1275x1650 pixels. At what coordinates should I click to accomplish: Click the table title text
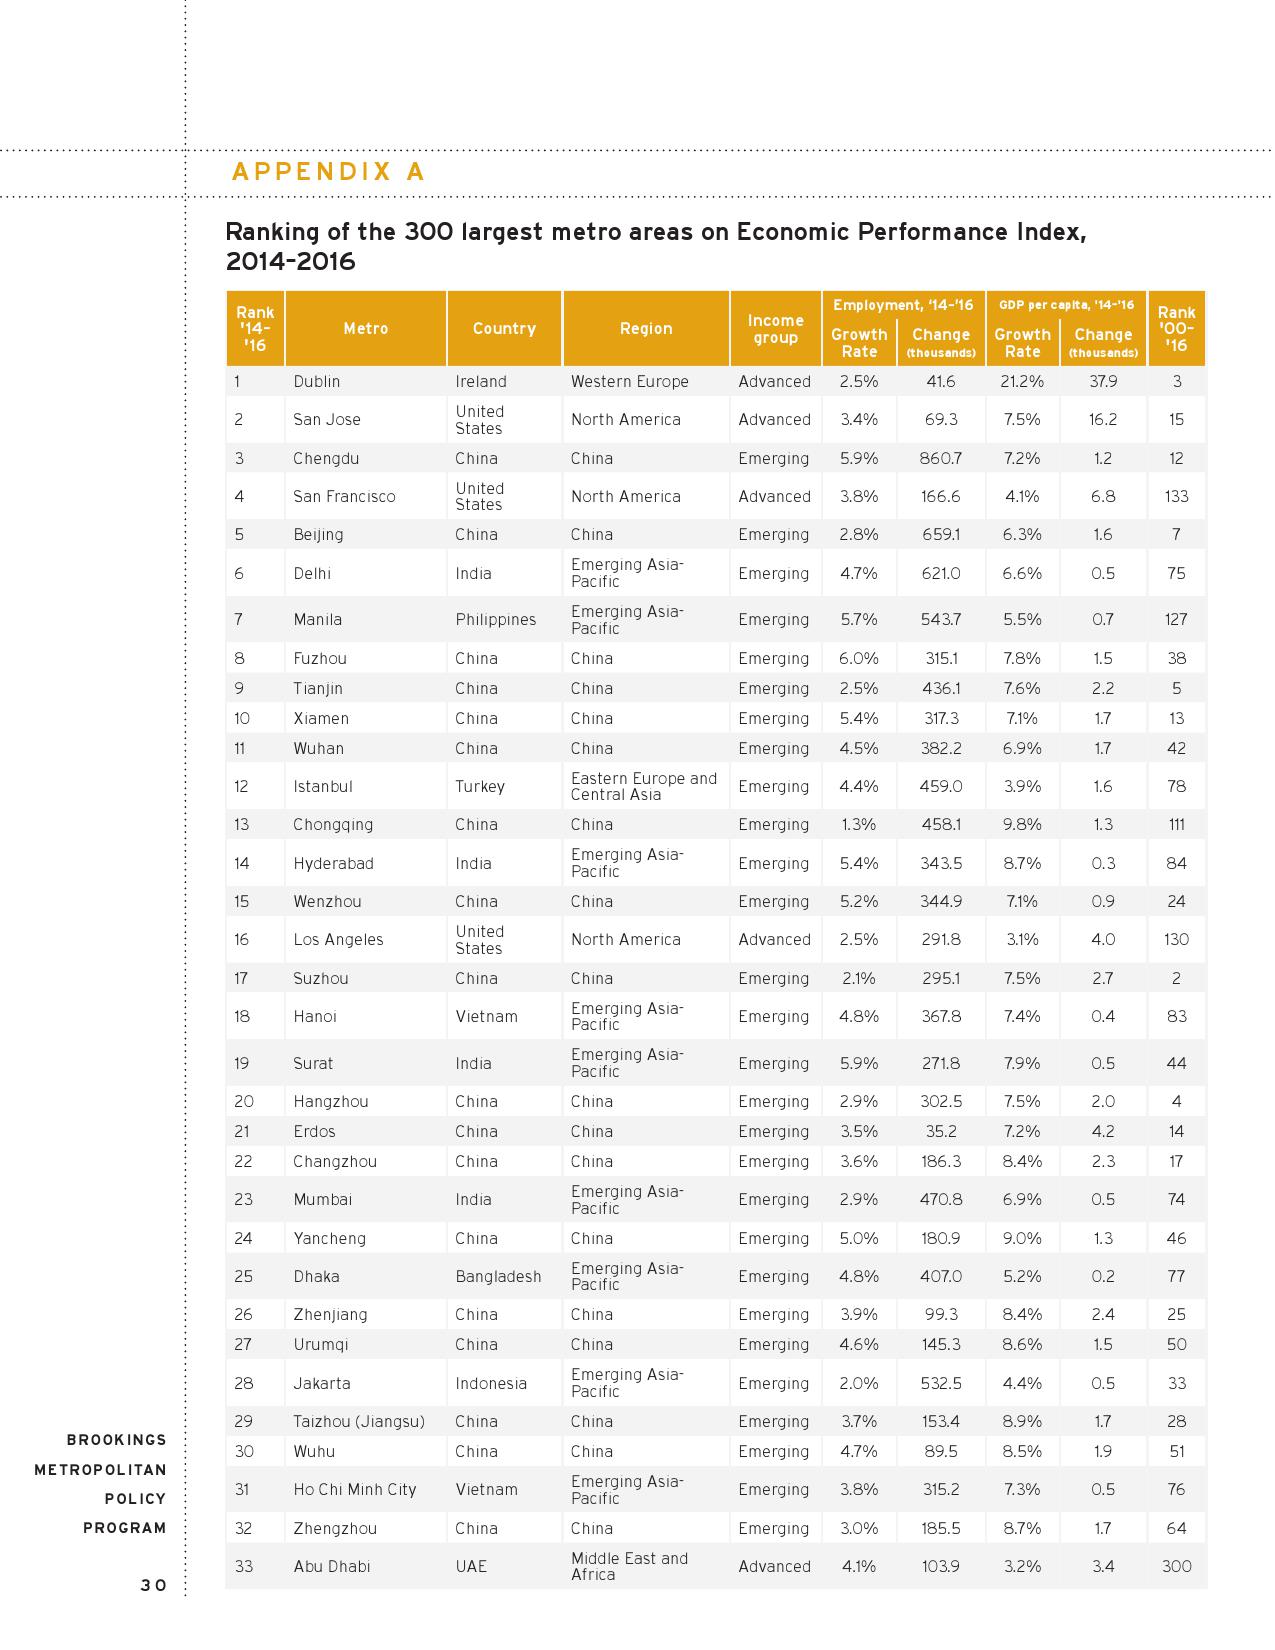[656, 247]
